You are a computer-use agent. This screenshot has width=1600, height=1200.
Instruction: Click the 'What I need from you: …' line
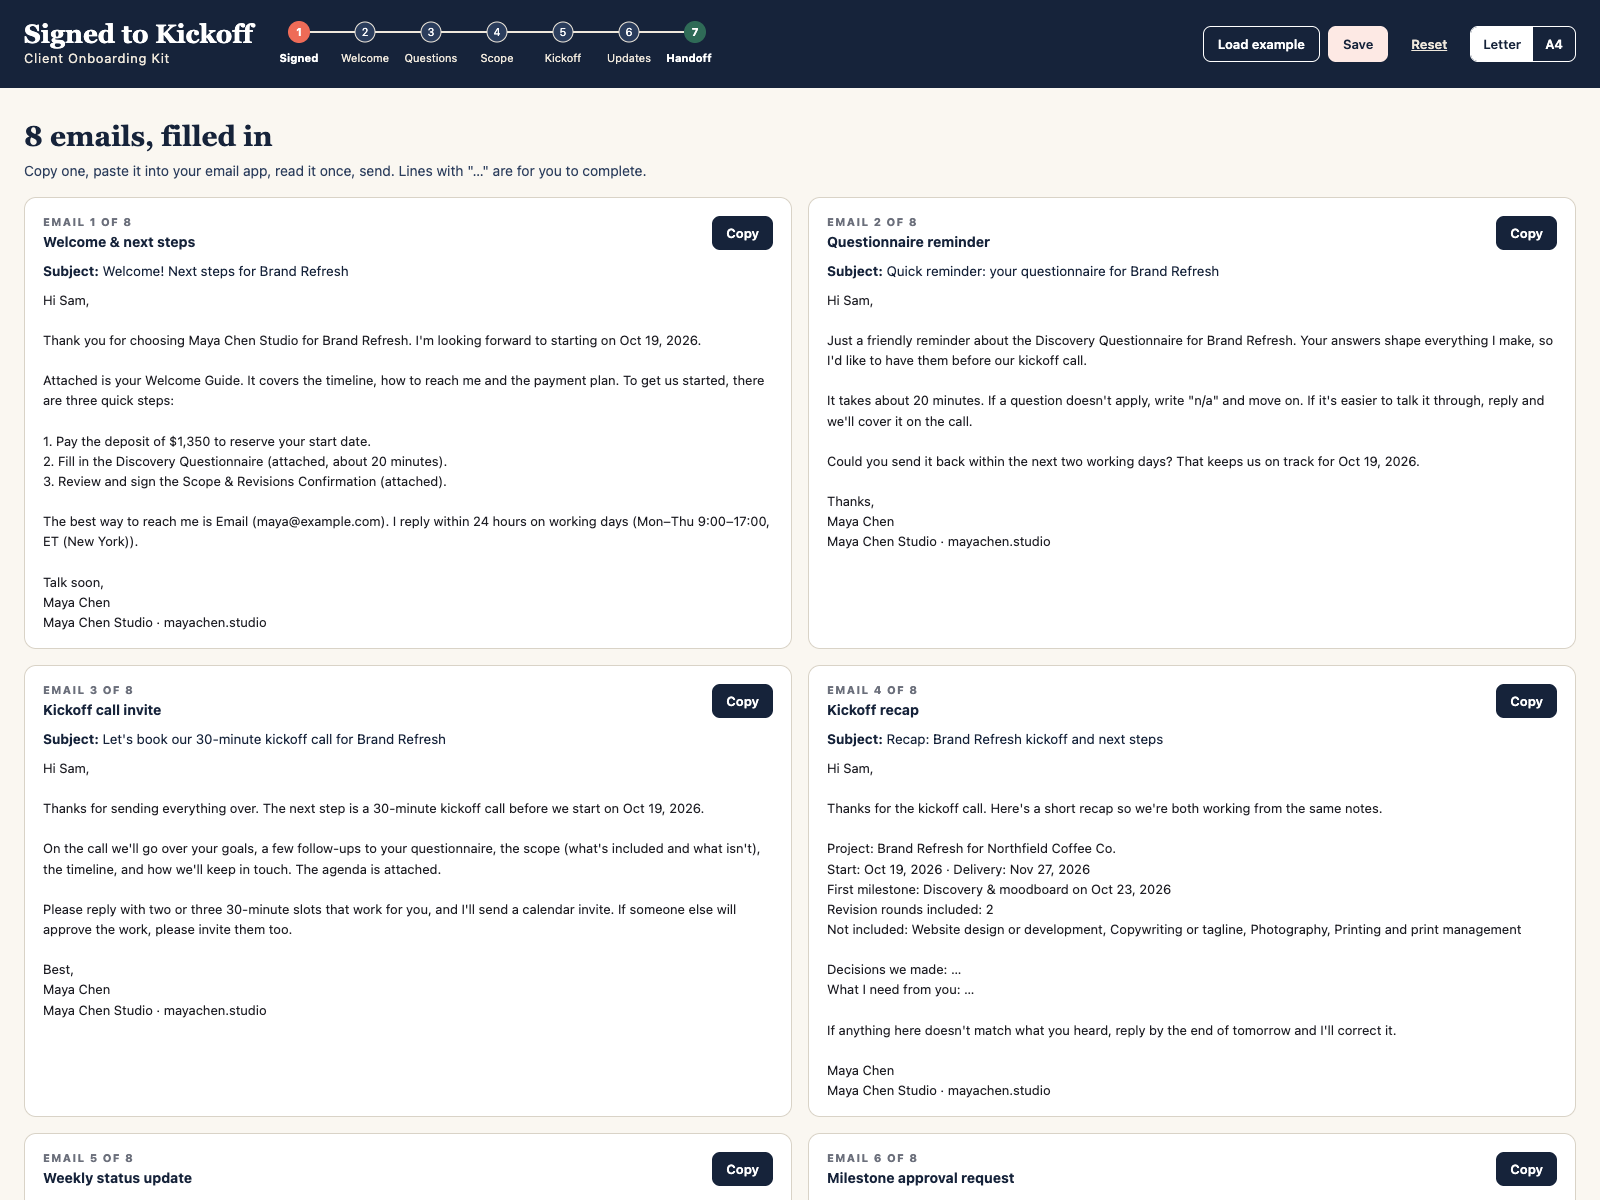point(900,989)
